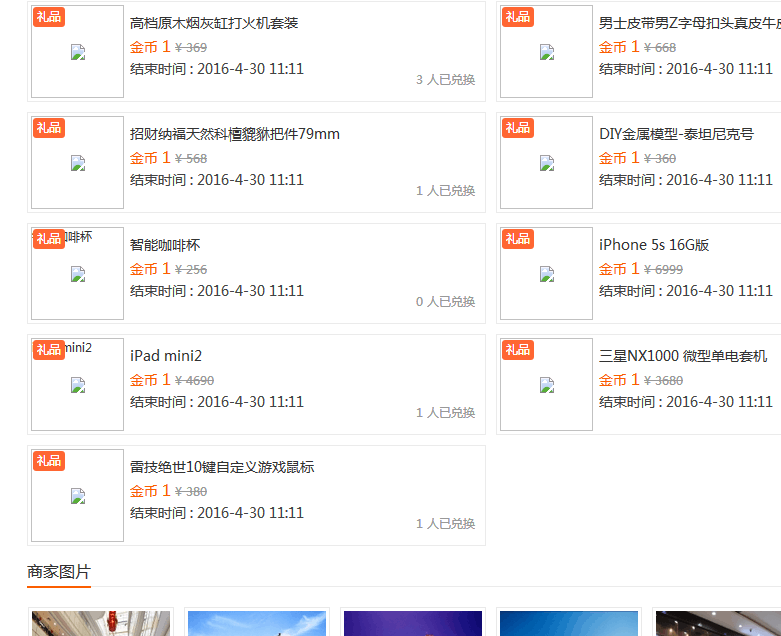Open product image of 招财纳福天然科檀貔貅把件79mm
781x636 pixels.
tap(78, 163)
